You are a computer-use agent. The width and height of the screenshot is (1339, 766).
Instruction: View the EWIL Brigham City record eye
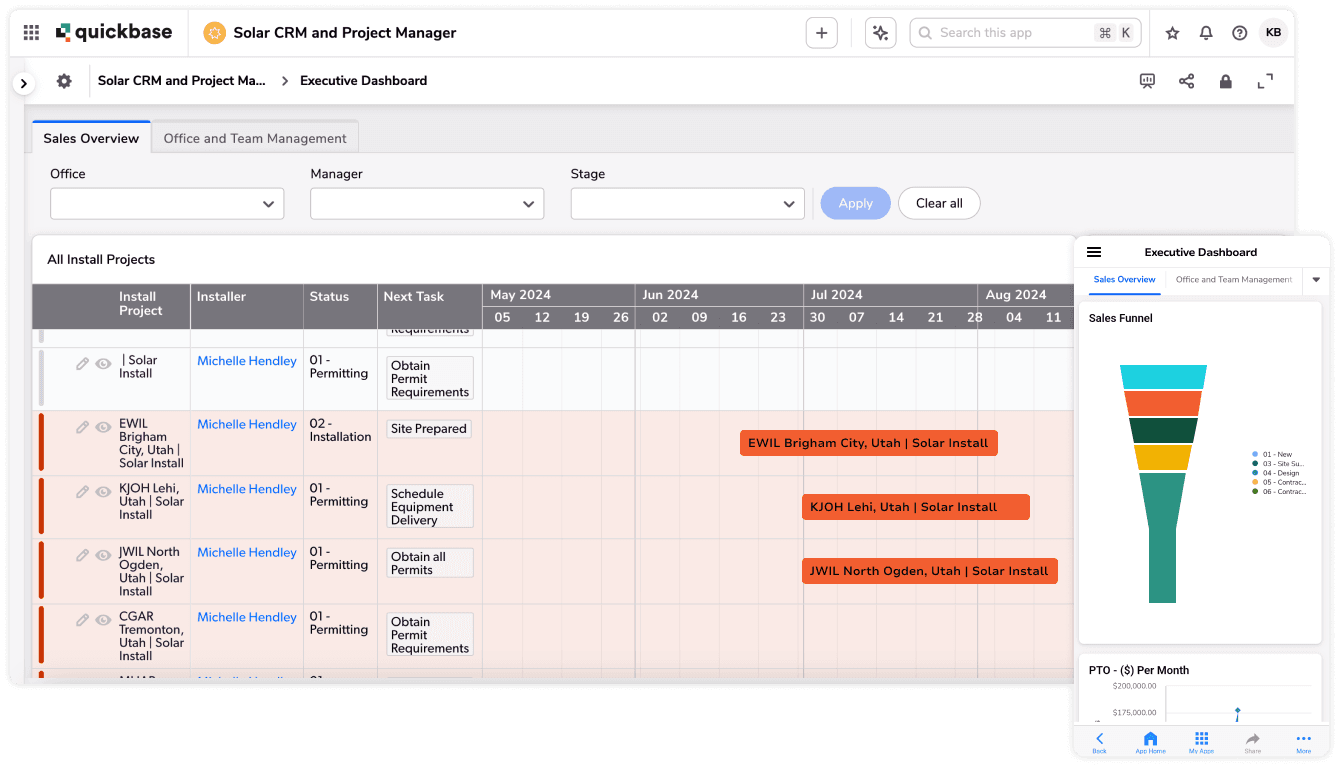tap(103, 427)
